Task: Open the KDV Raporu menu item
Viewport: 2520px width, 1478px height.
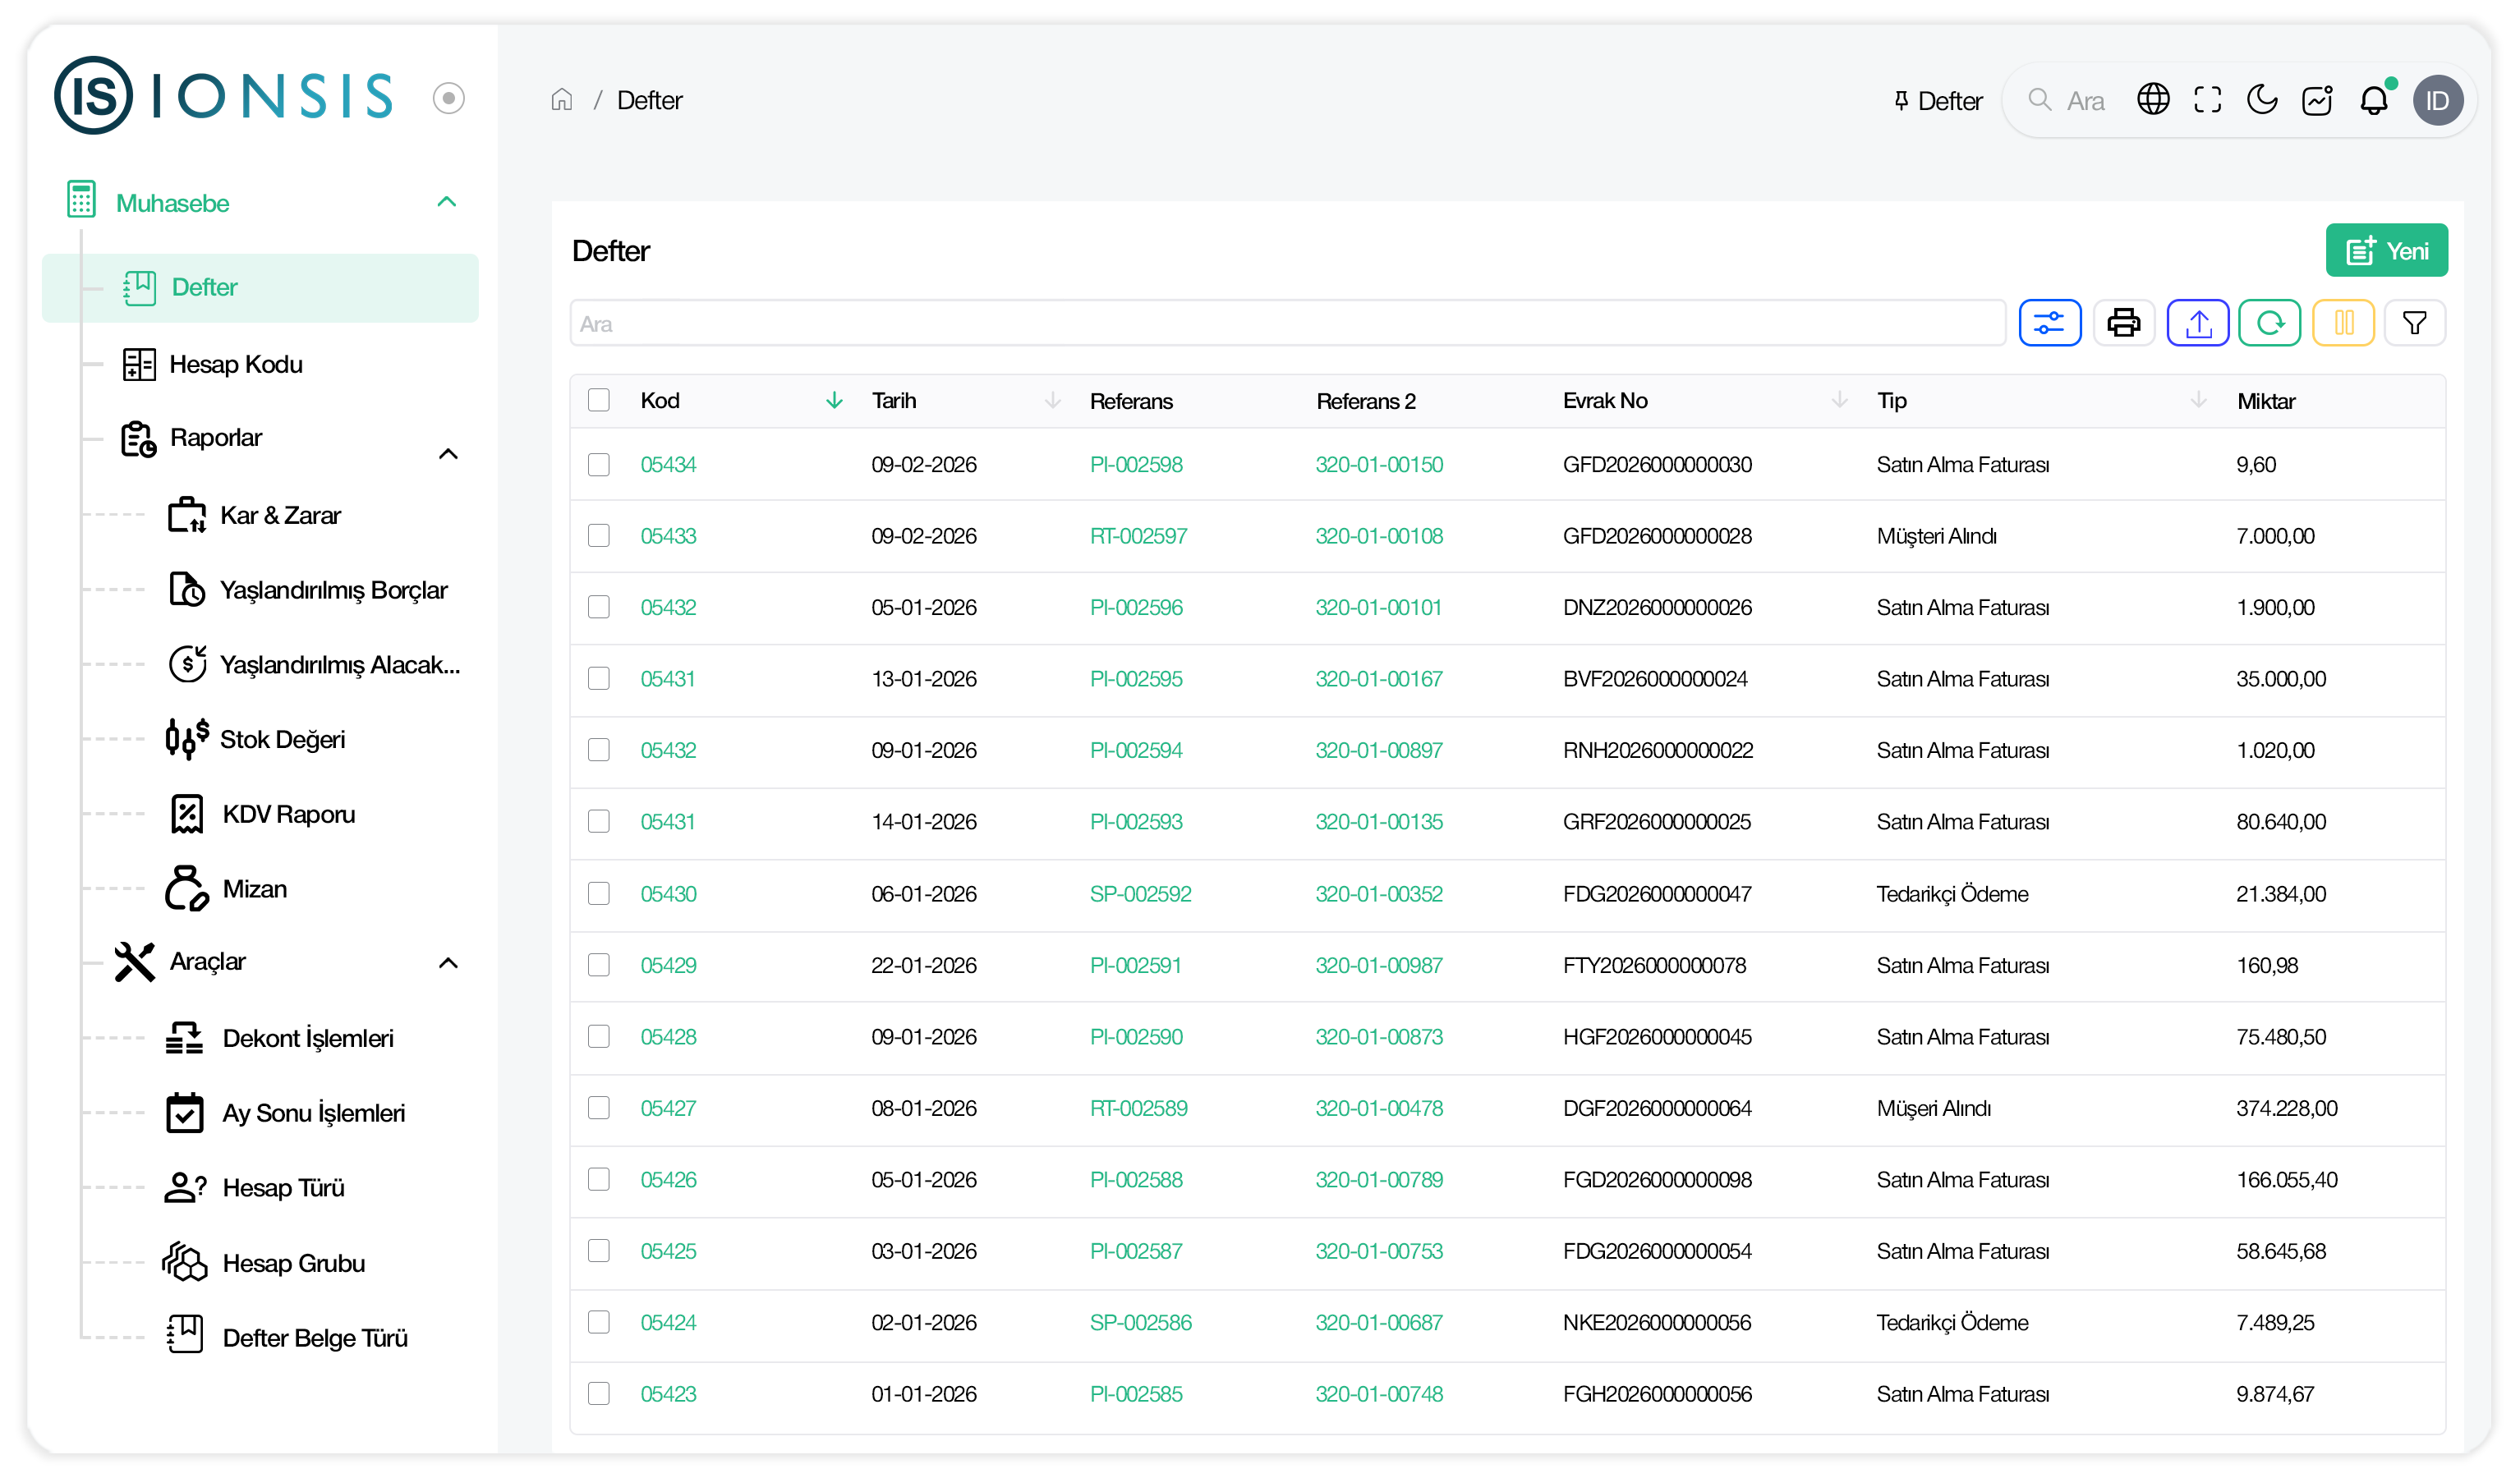Action: 288,814
